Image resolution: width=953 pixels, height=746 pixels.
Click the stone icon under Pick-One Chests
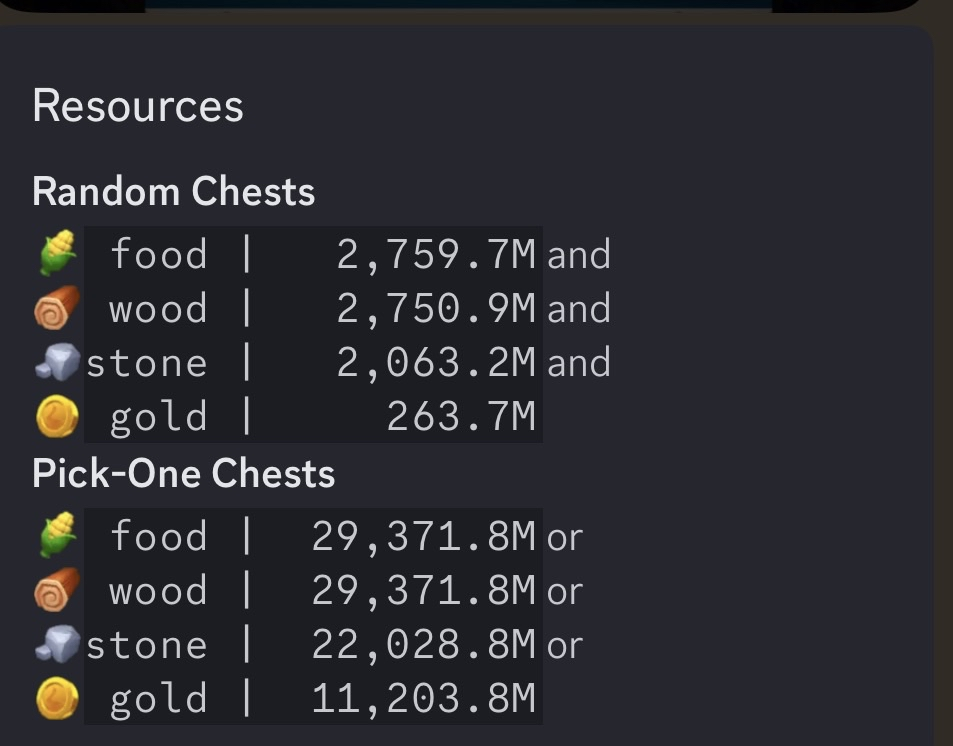click(56, 644)
